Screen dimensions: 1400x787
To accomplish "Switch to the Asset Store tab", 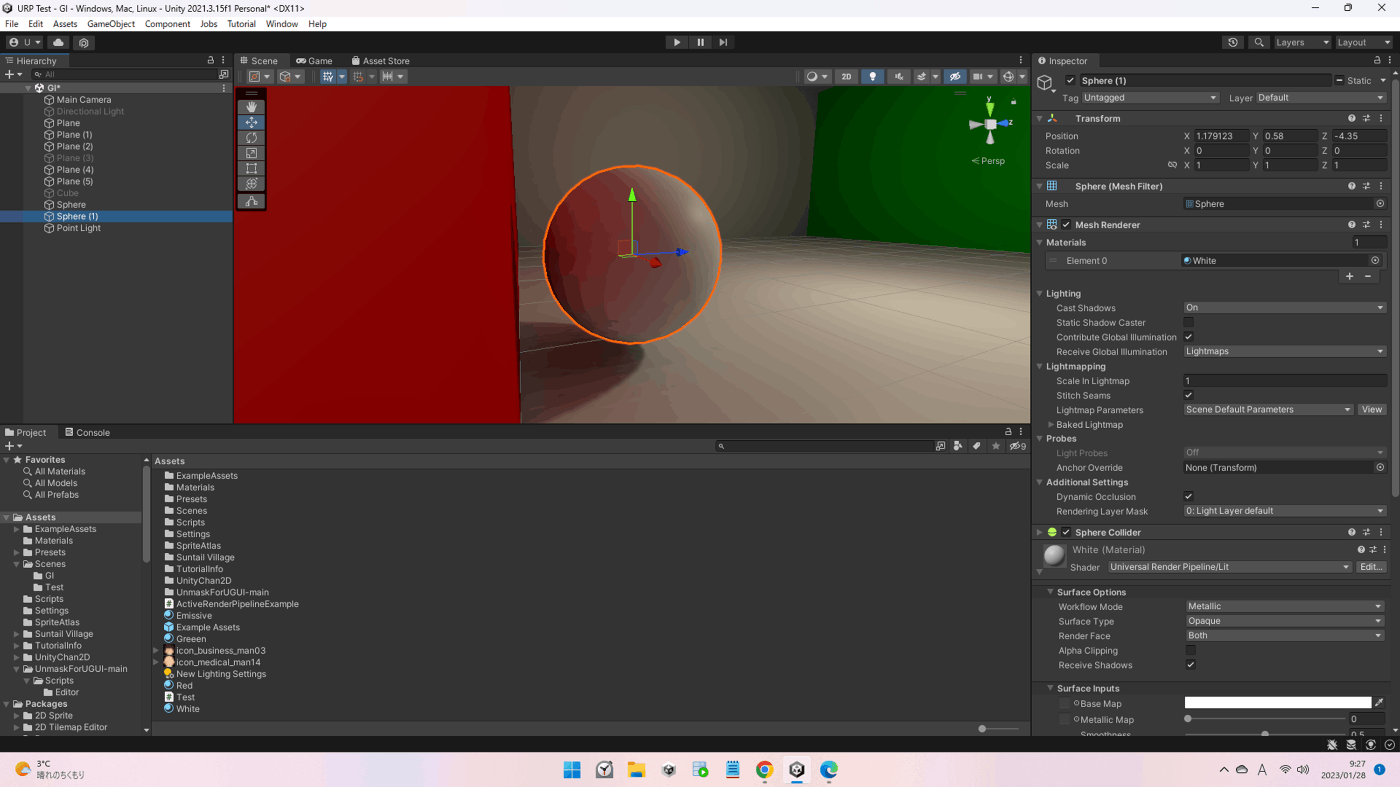I will [x=380, y=60].
